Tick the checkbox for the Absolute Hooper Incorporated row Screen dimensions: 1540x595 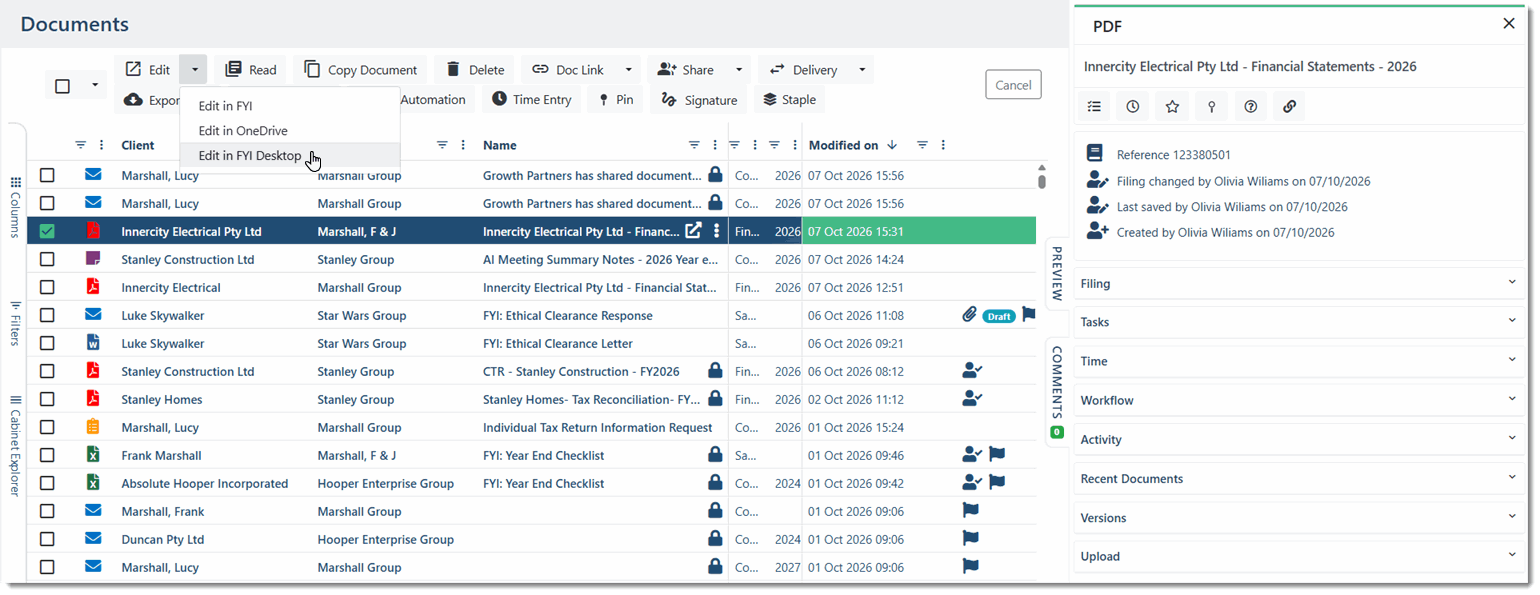(x=47, y=483)
